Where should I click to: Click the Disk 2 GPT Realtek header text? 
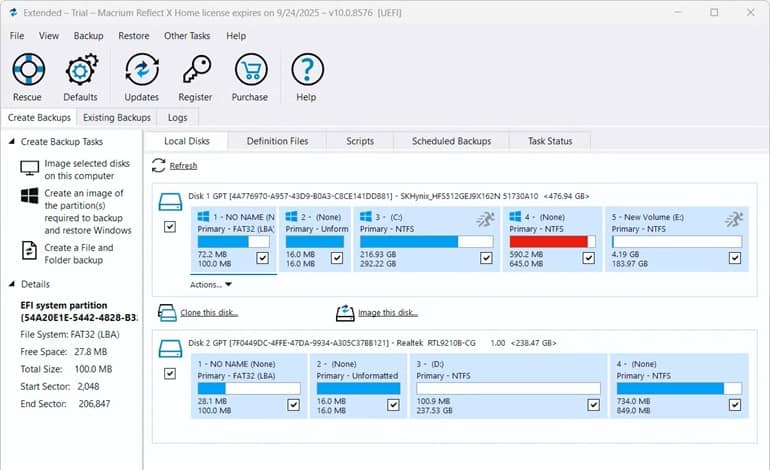click(372, 343)
